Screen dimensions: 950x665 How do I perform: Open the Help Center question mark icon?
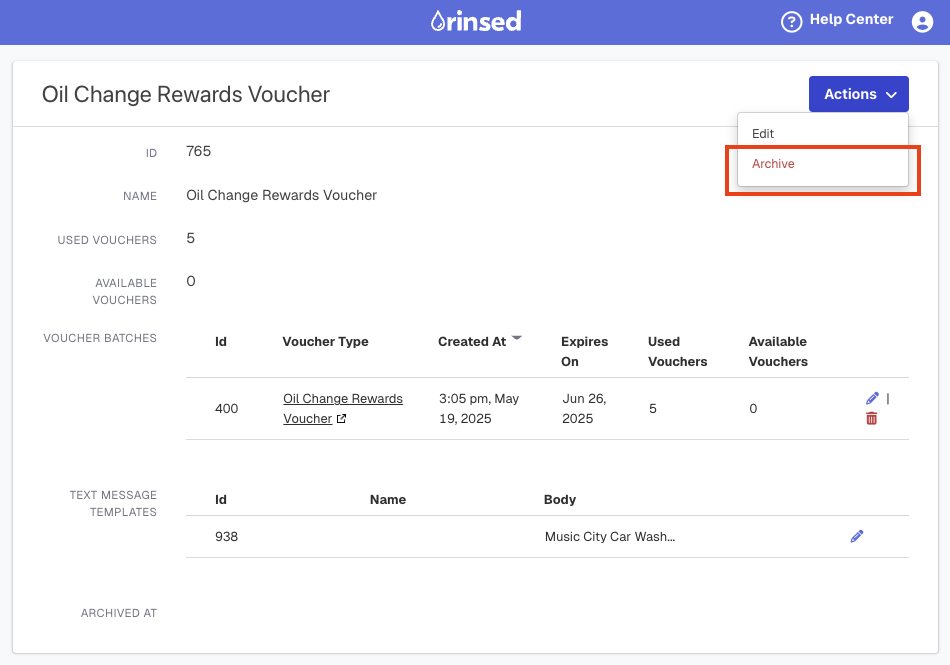[791, 22]
